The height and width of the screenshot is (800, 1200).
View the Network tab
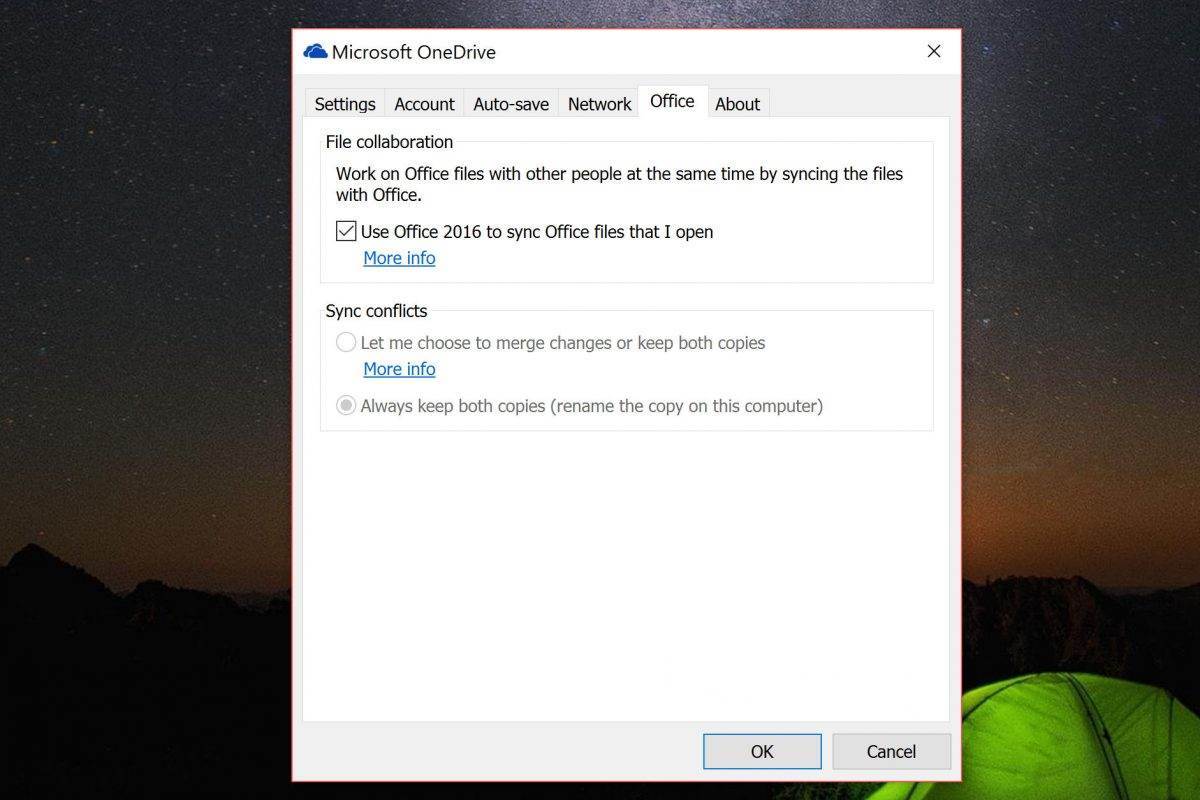point(598,103)
